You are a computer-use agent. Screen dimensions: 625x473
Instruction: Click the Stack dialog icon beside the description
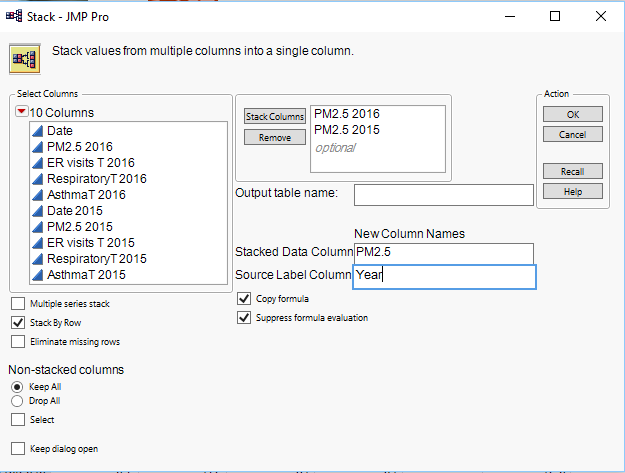point(24,59)
